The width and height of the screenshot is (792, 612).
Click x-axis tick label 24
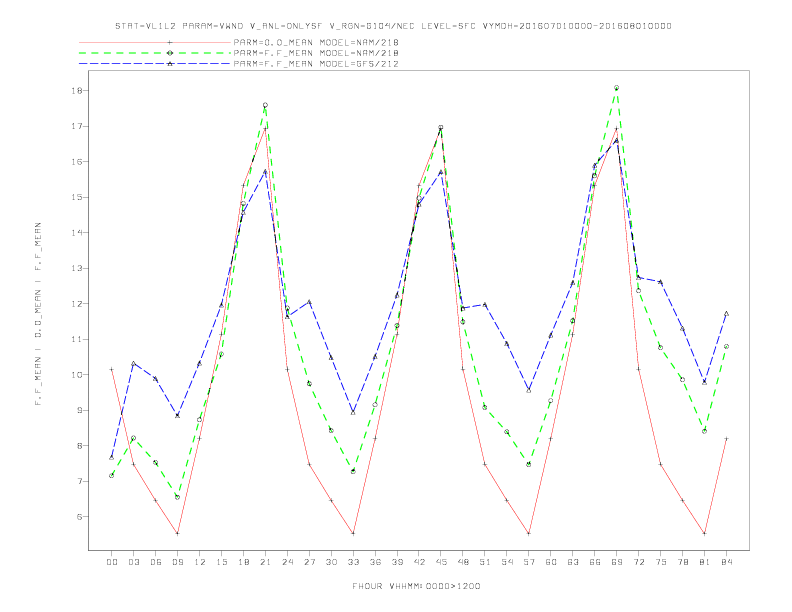tap(287, 562)
